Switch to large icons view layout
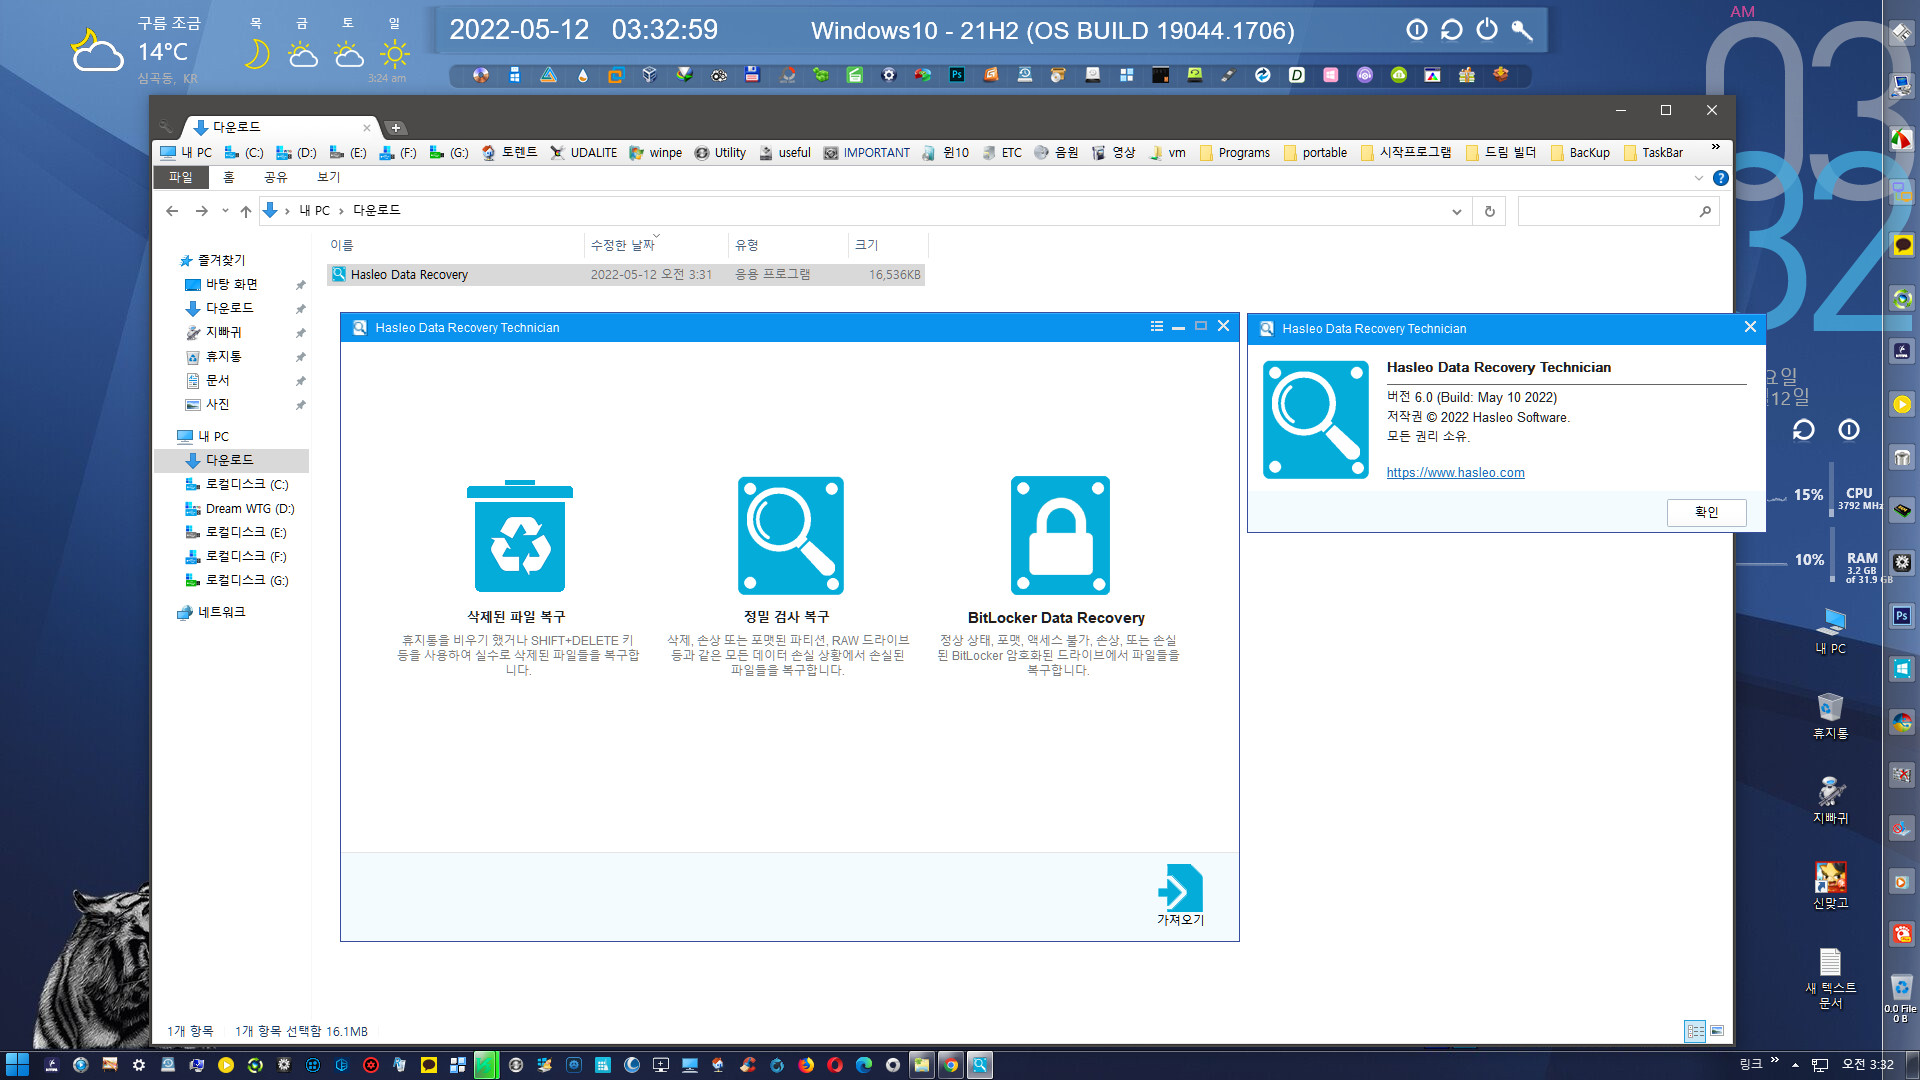The height and width of the screenshot is (1080, 1920). [x=1717, y=1031]
